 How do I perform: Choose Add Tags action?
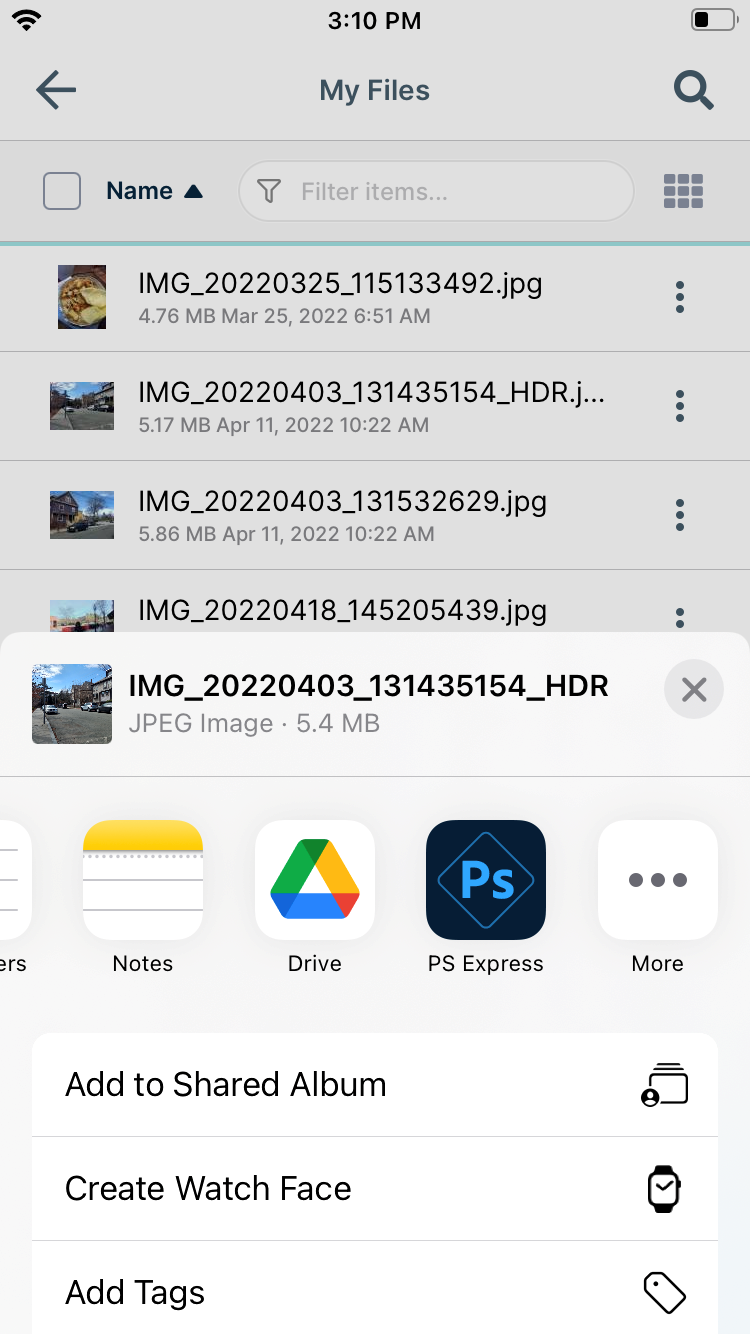375,1292
